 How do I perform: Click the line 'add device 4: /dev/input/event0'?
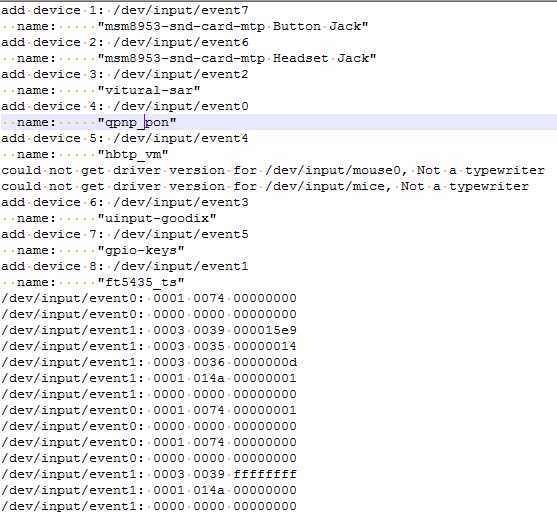pyautogui.click(x=125, y=106)
